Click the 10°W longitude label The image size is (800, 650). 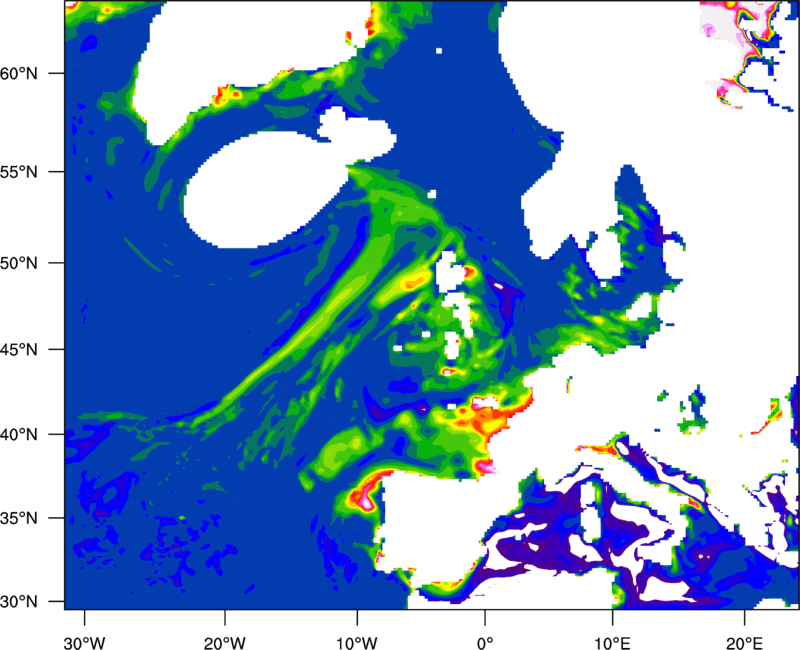click(x=357, y=642)
